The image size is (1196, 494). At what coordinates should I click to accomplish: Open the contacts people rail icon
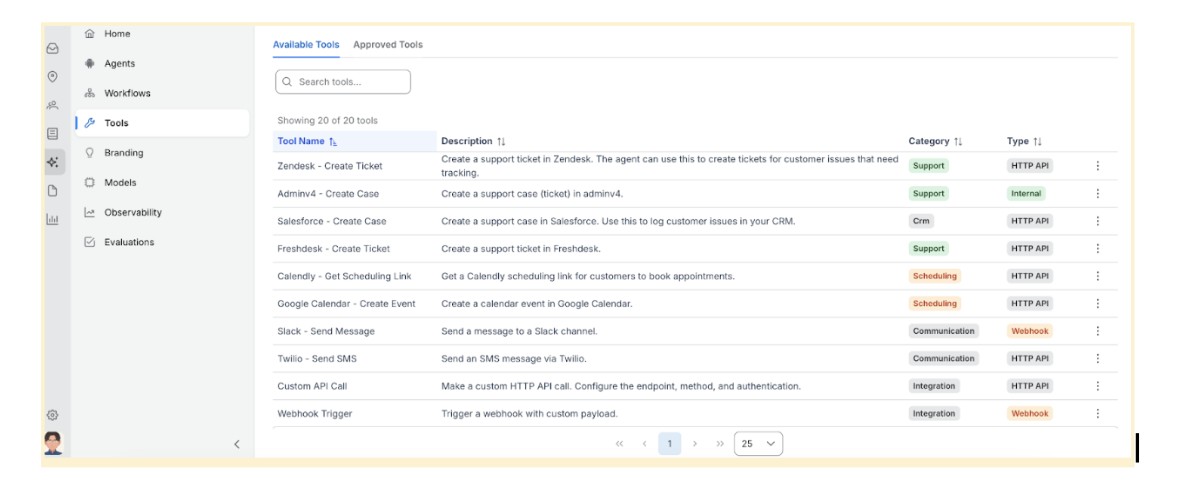[53, 105]
